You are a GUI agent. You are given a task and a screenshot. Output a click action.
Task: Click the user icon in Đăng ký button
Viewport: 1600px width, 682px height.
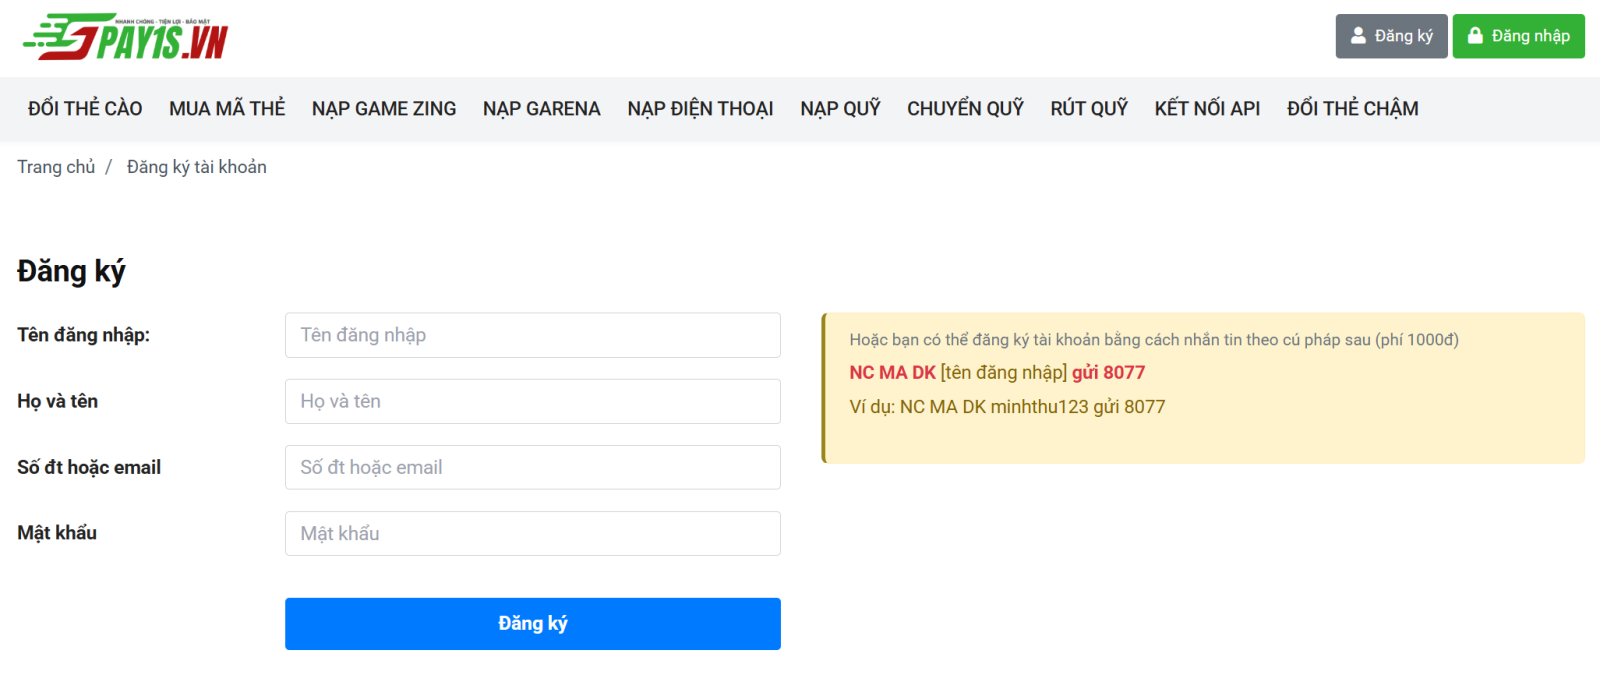[1358, 36]
